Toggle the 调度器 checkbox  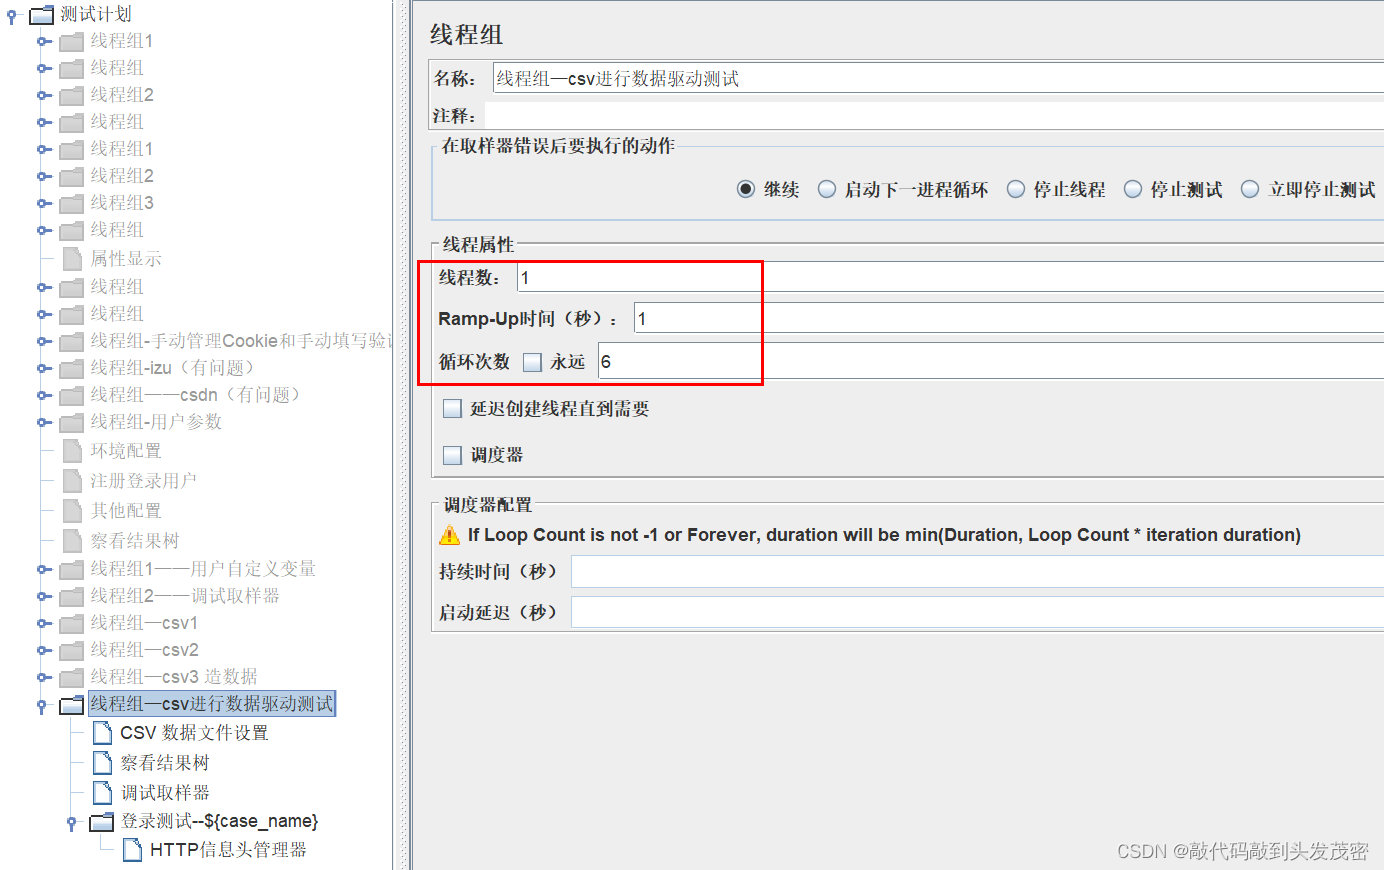(452, 455)
